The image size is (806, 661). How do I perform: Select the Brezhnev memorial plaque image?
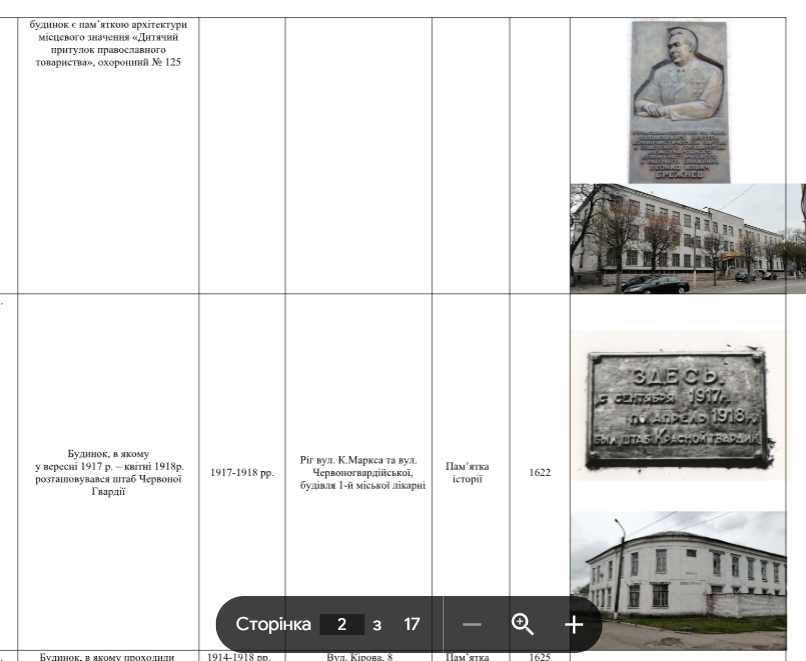679,102
